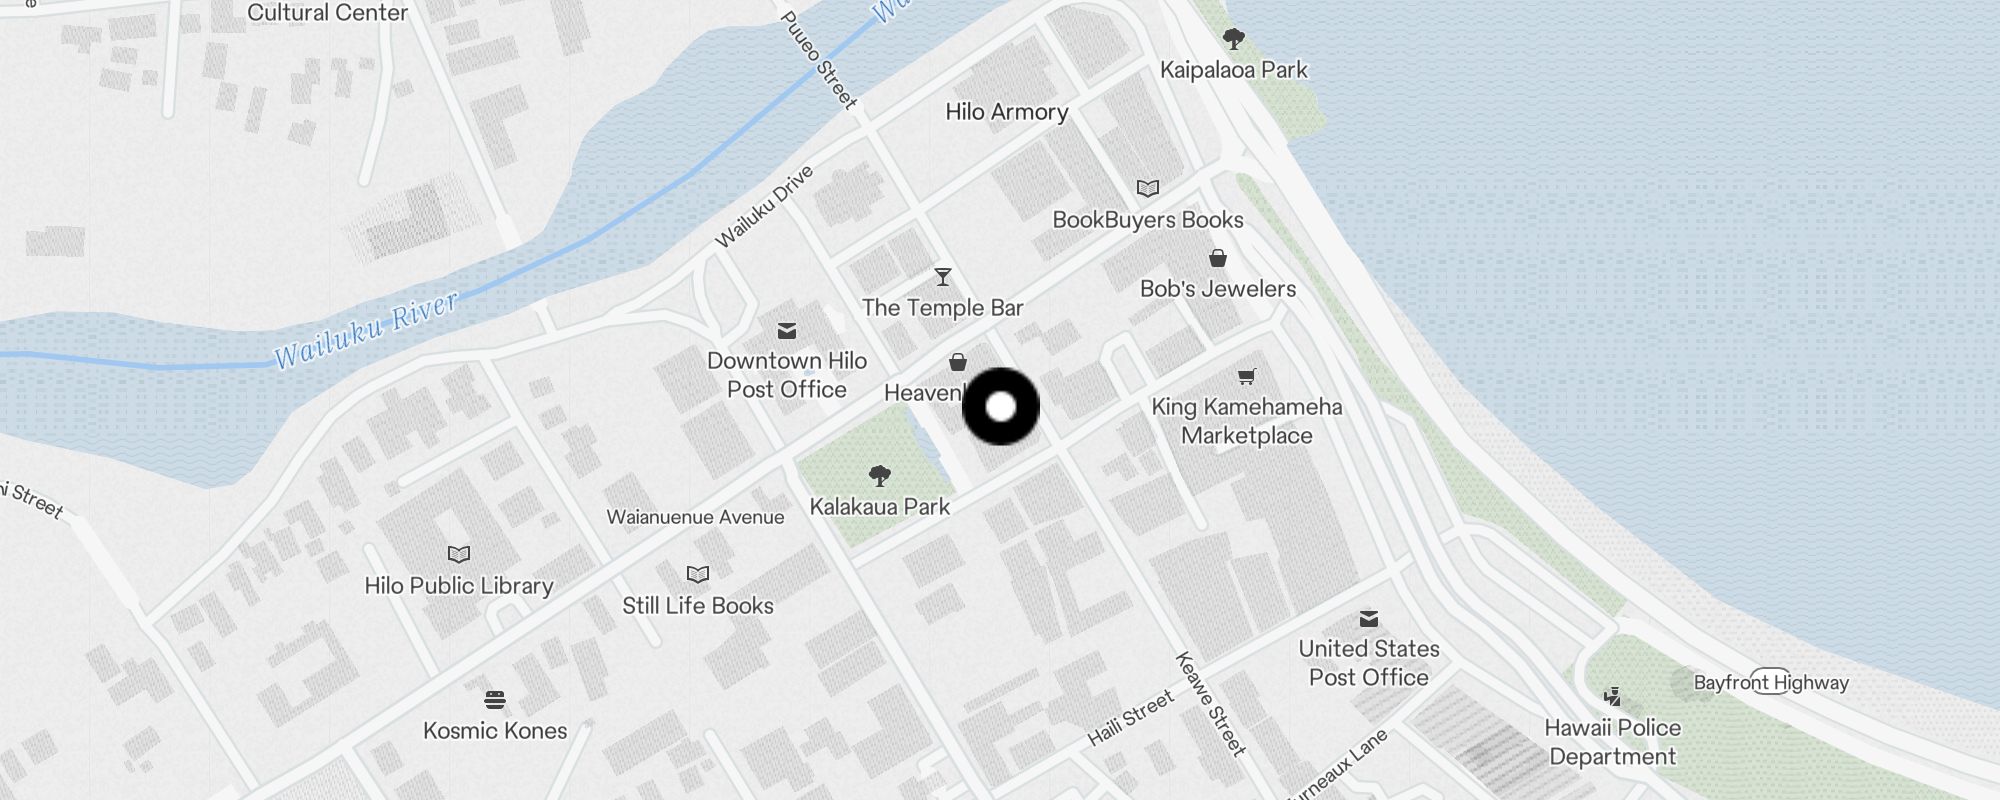
Task: Select the Wailuku River label
Action: tap(366, 330)
